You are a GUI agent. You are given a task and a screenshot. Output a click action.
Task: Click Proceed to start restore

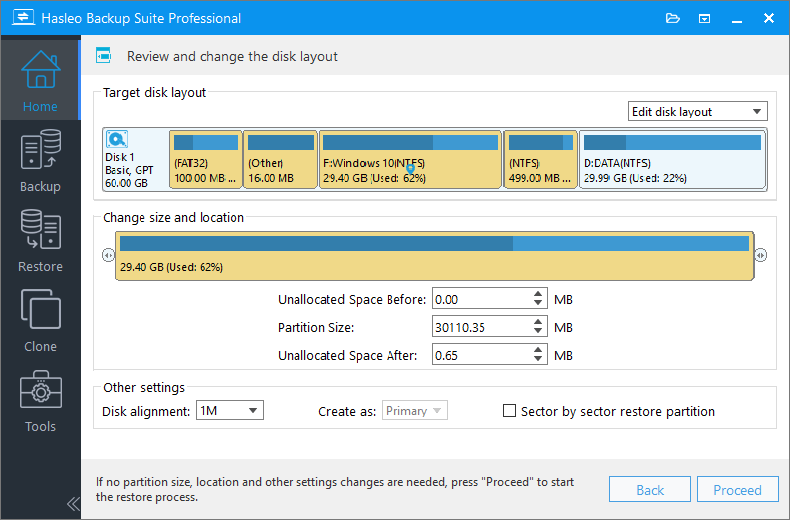coord(737,489)
